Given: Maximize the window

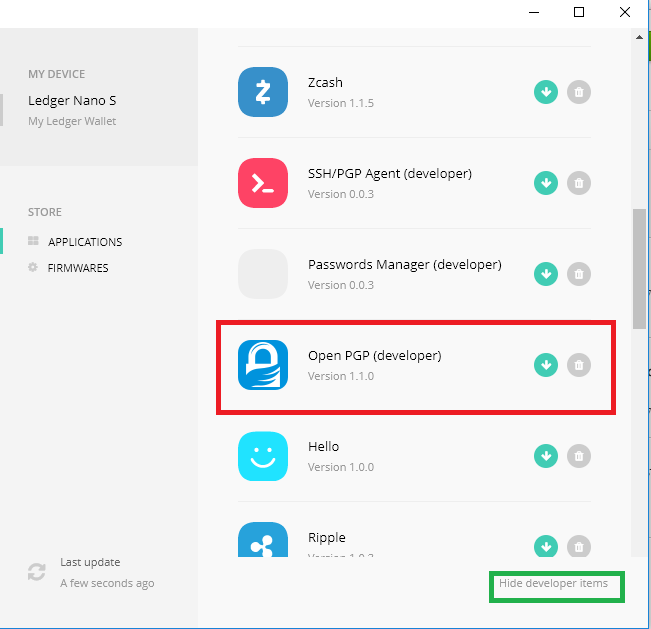Looking at the screenshot, I should click(x=579, y=12).
